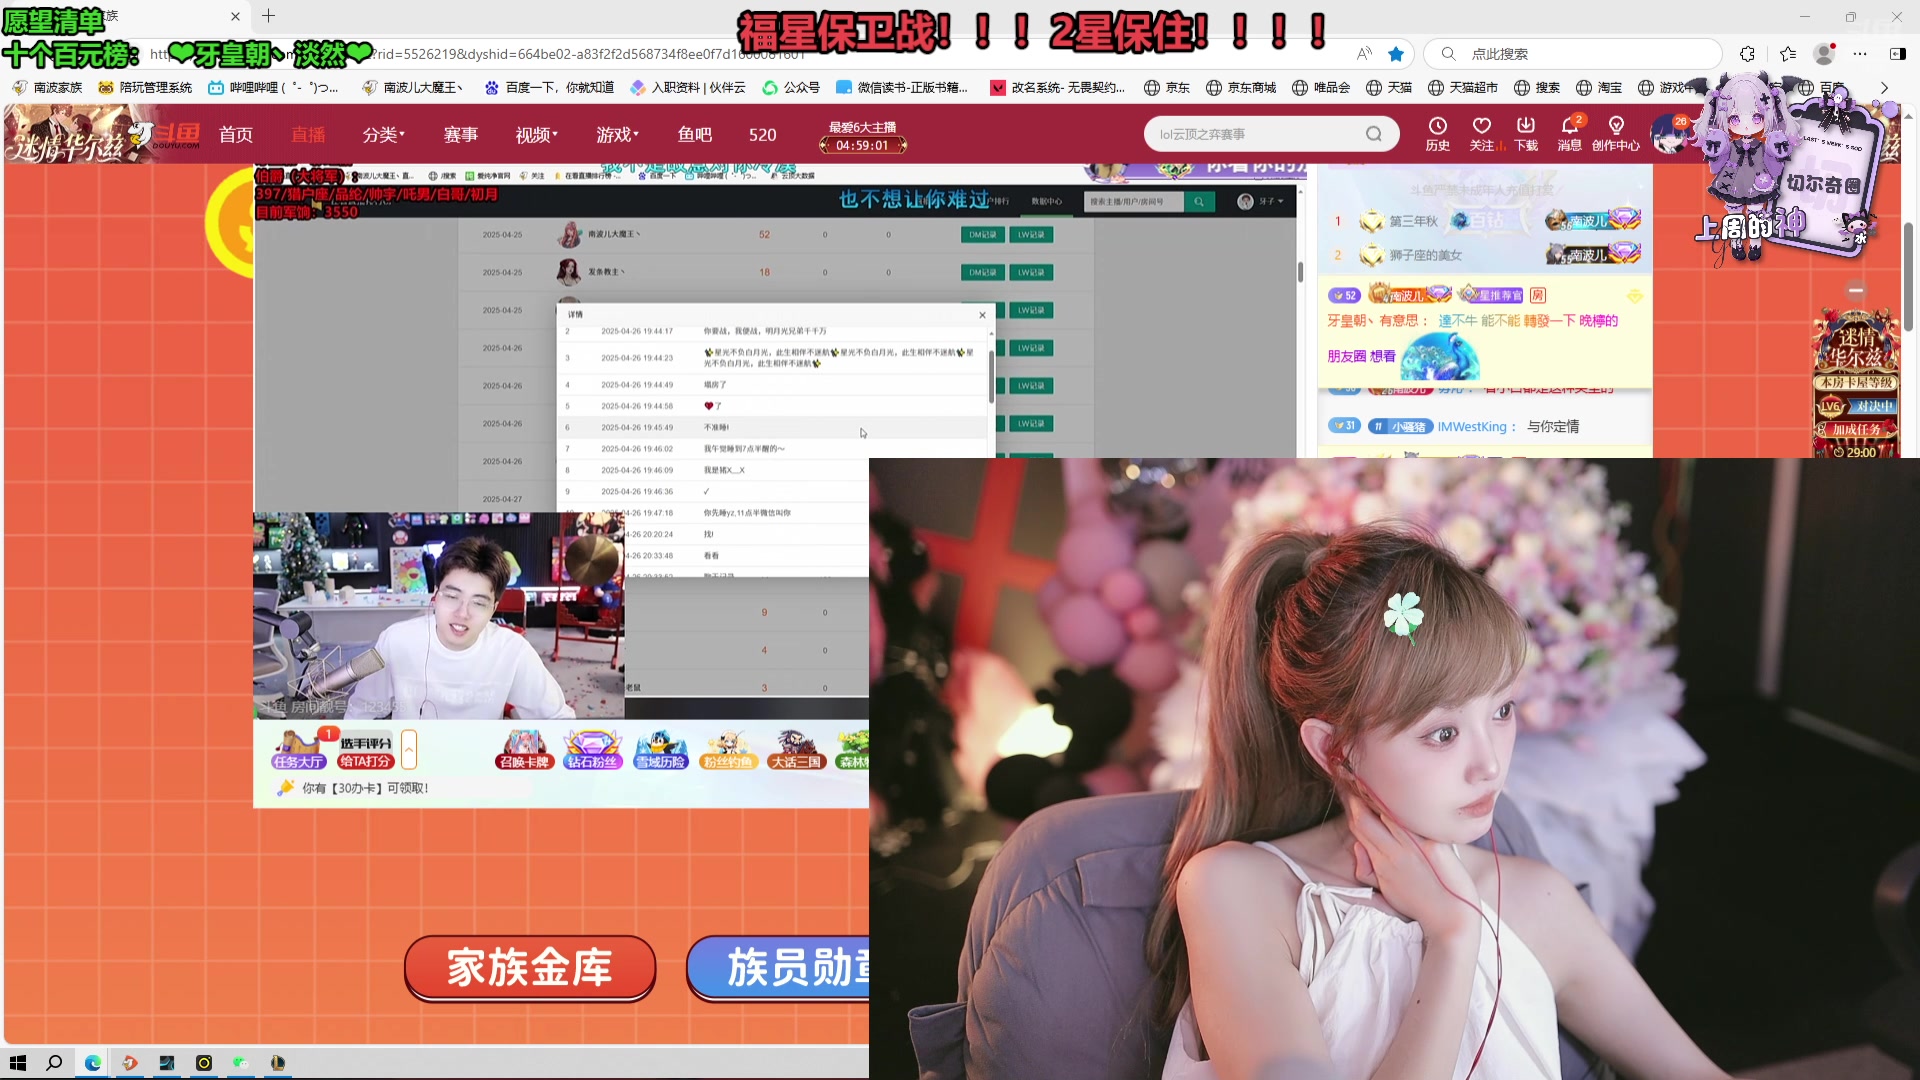Select the 直播 live tab

(x=308, y=134)
